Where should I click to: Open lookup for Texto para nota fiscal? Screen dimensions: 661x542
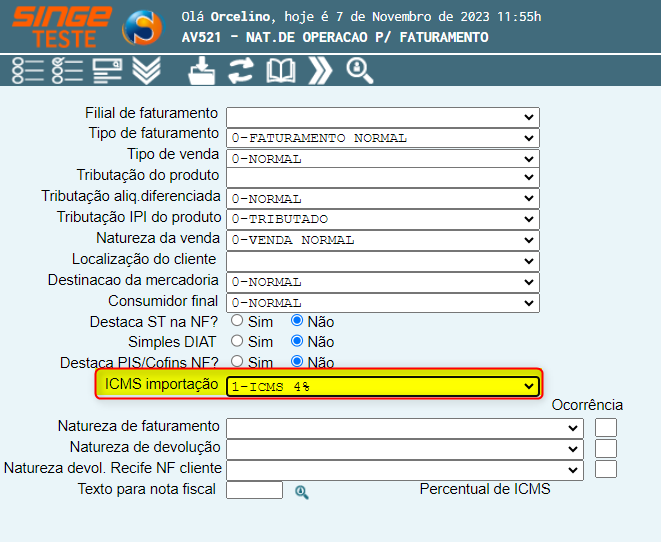tap(302, 492)
